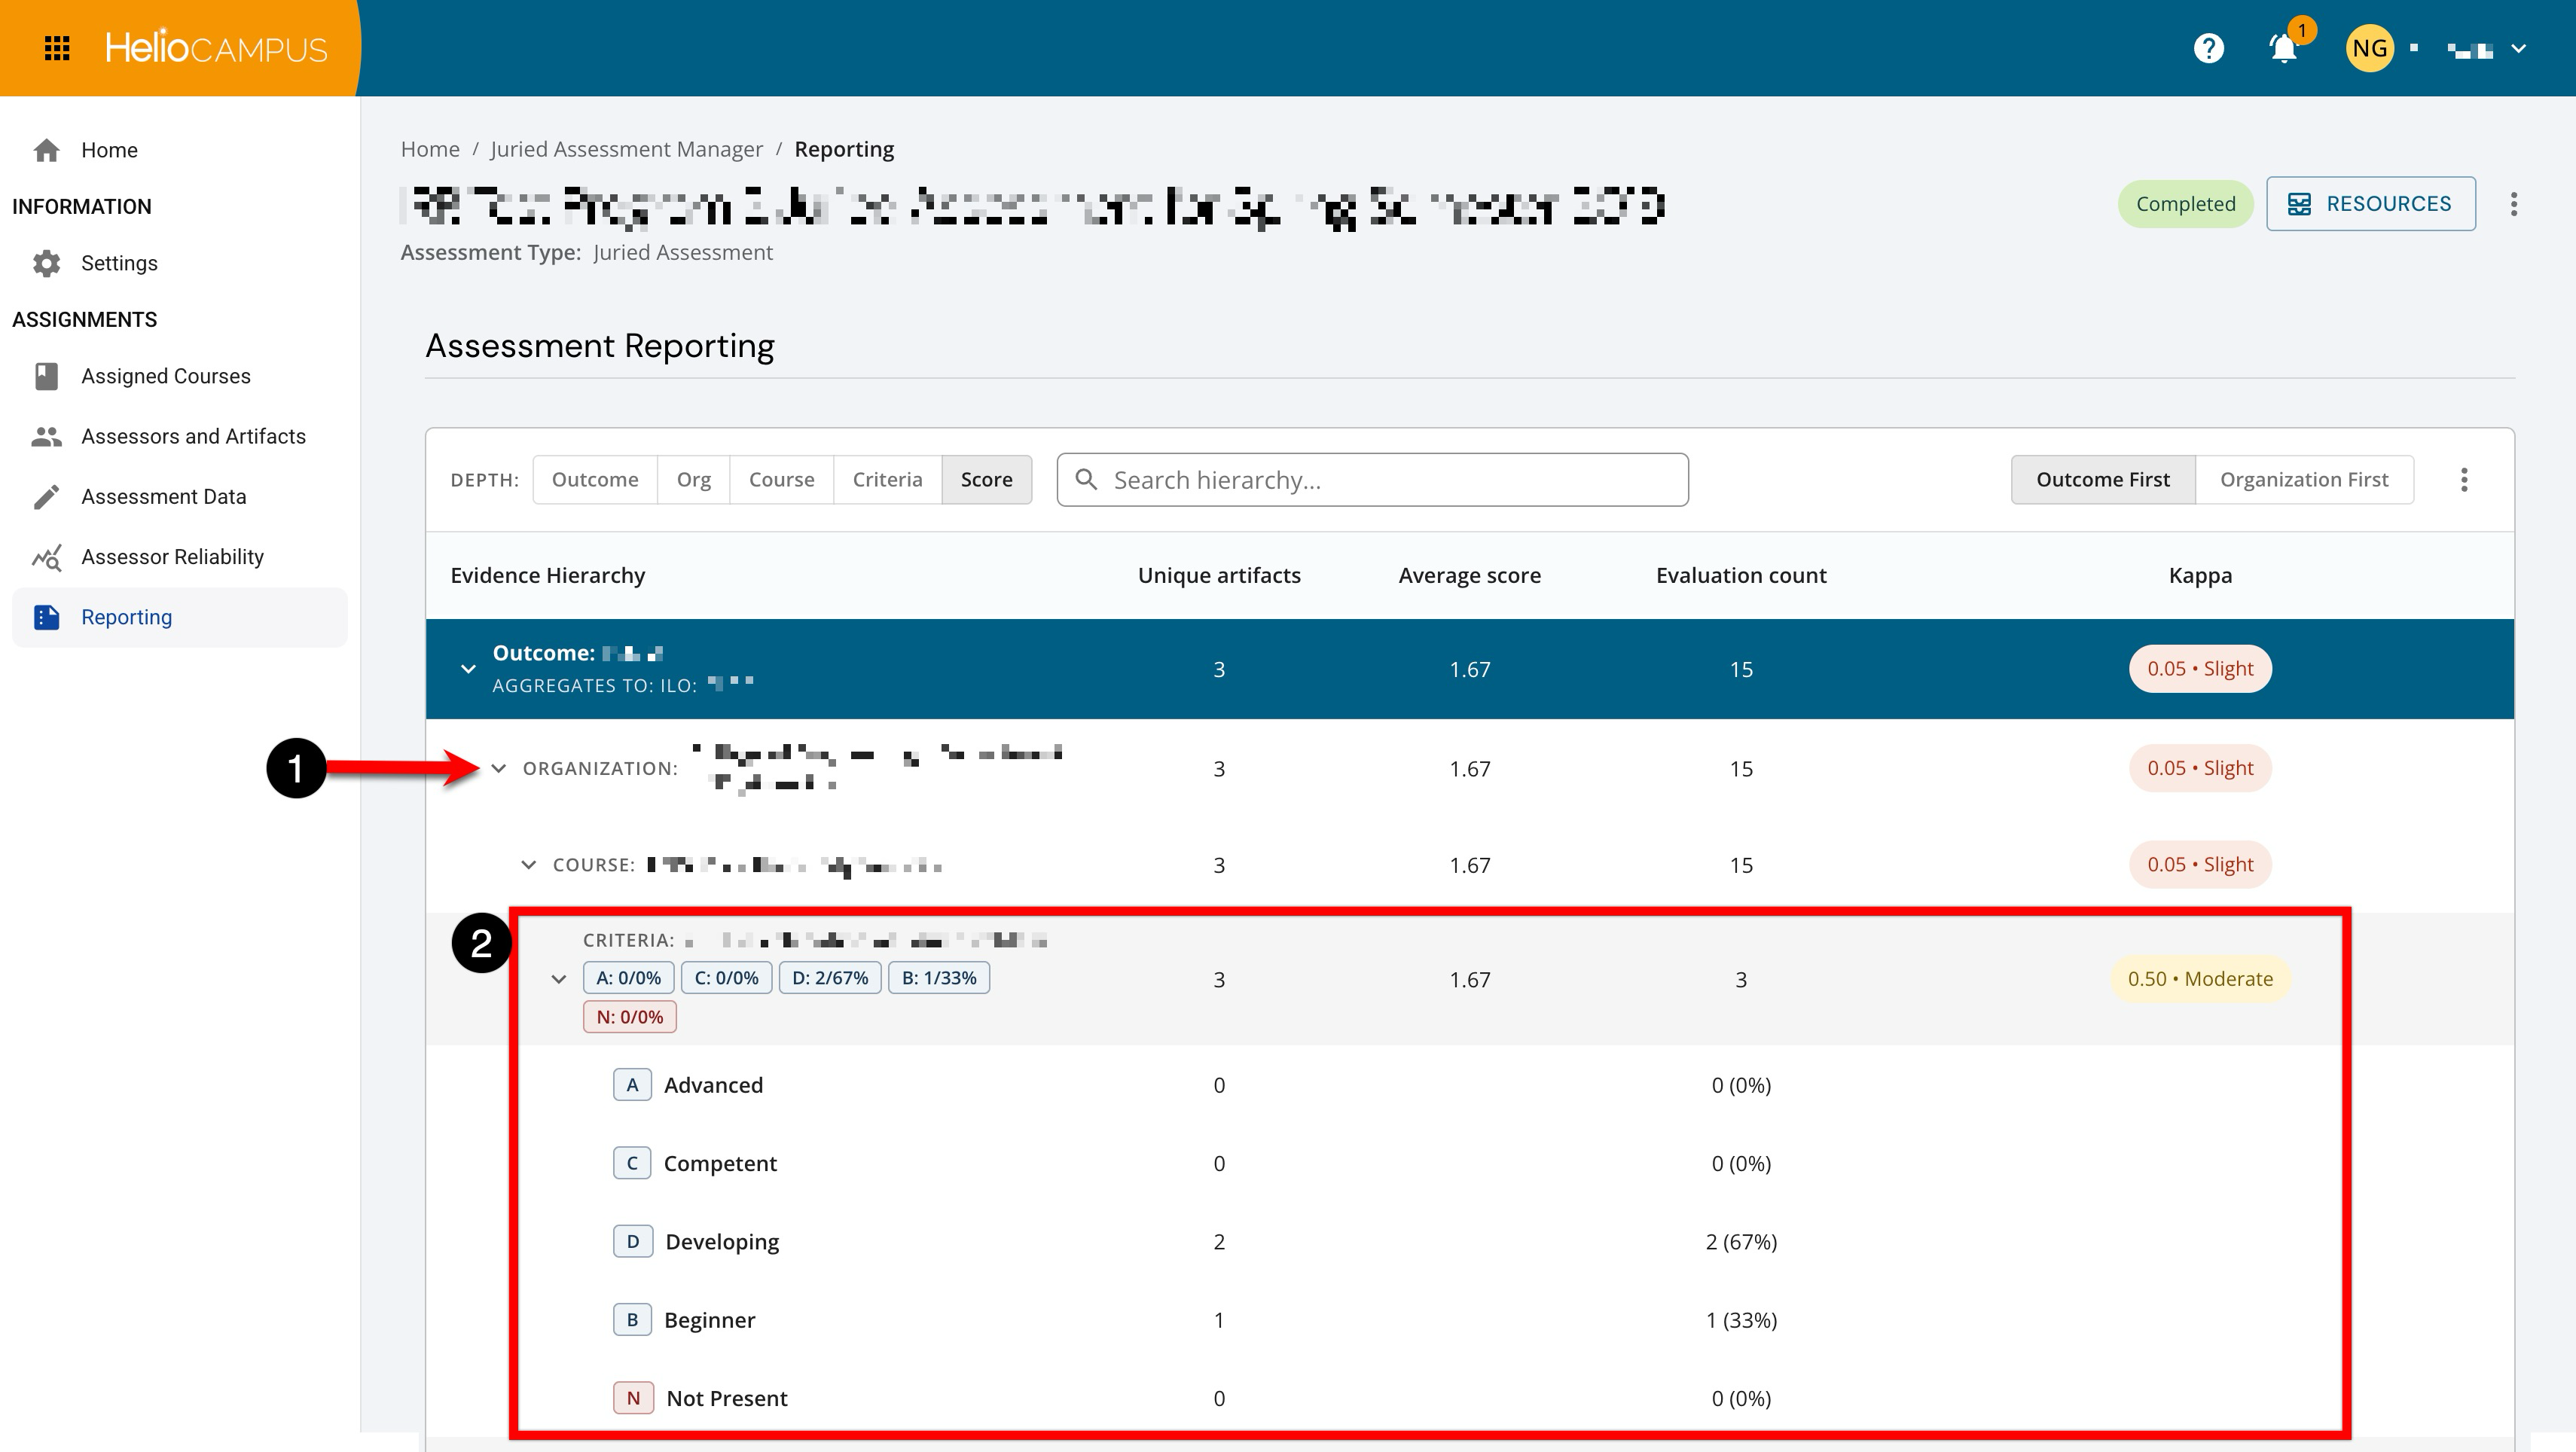Open Juried Assessment Manager breadcrumb link

tap(626, 149)
